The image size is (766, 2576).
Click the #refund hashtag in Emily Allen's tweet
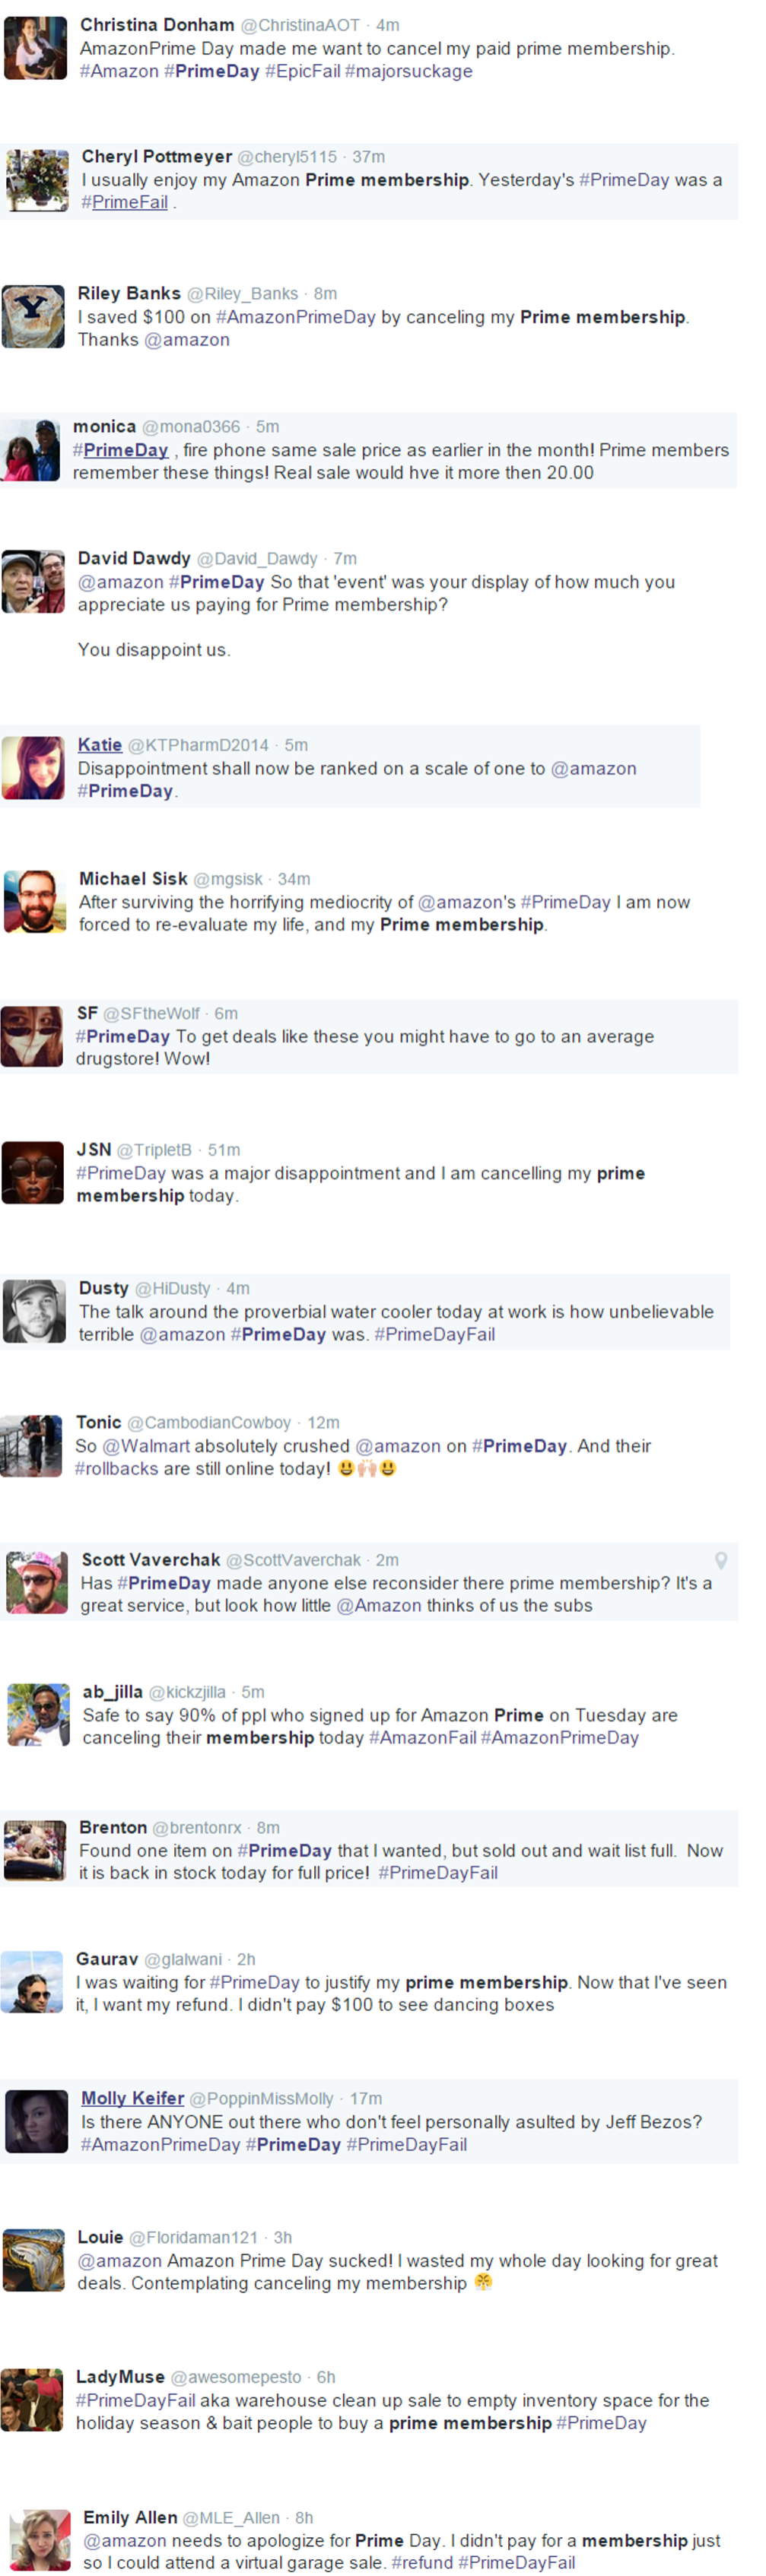pyautogui.click(x=422, y=2563)
